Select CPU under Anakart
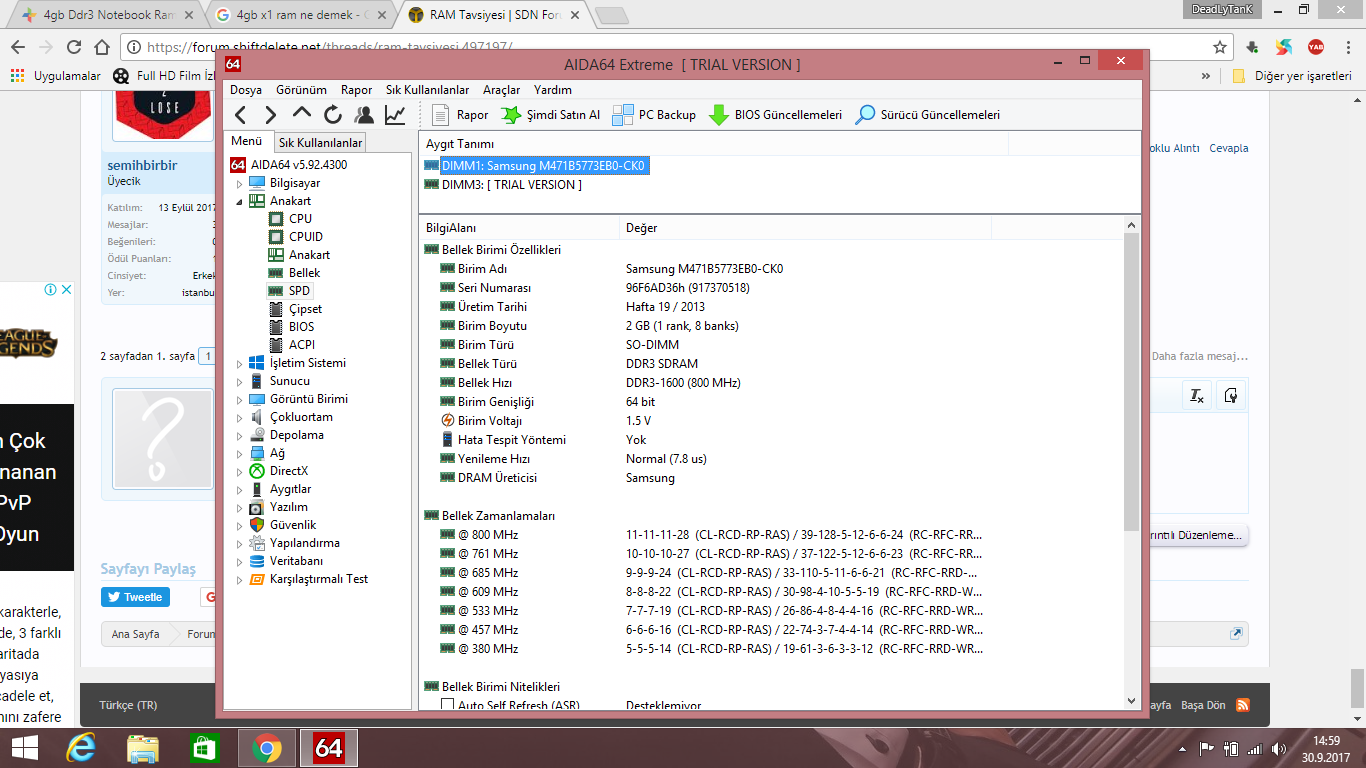The image size is (1366, 768). coord(300,219)
